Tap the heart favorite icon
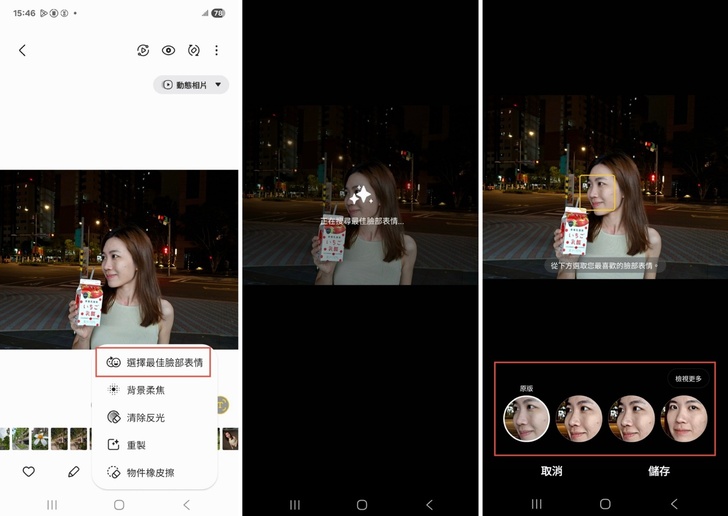The image size is (728, 516). click(x=28, y=472)
